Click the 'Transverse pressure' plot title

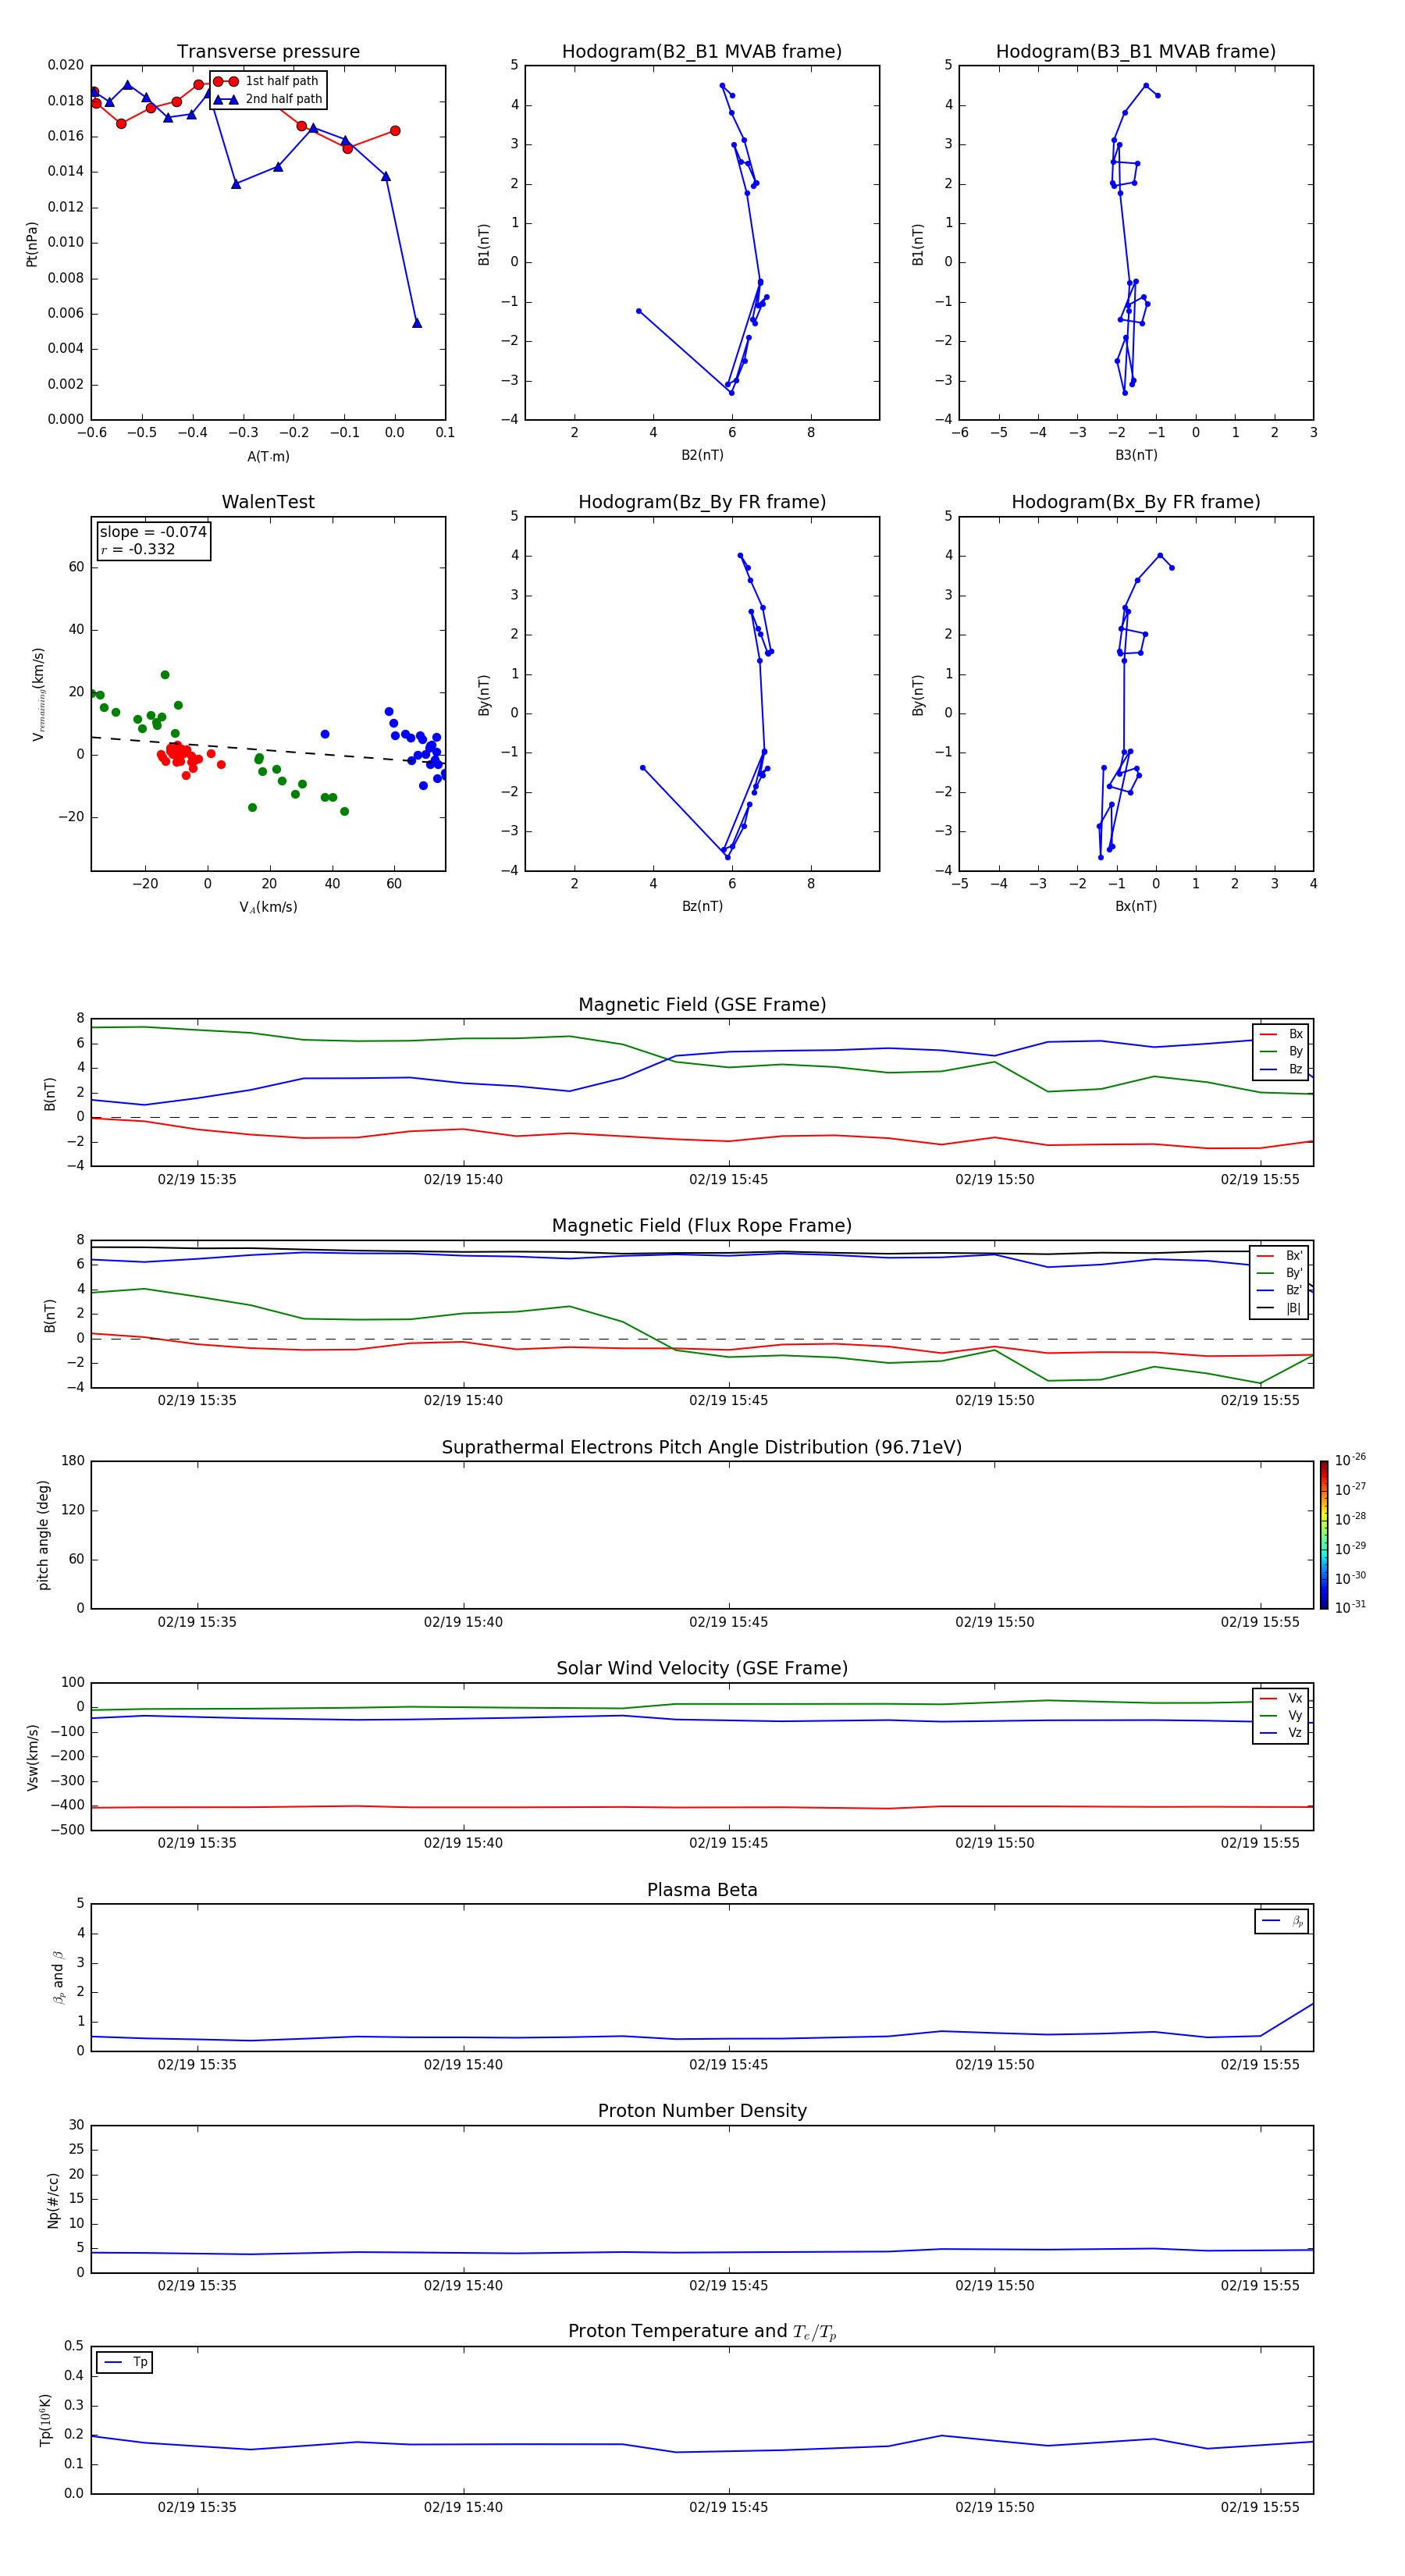[x=268, y=51]
